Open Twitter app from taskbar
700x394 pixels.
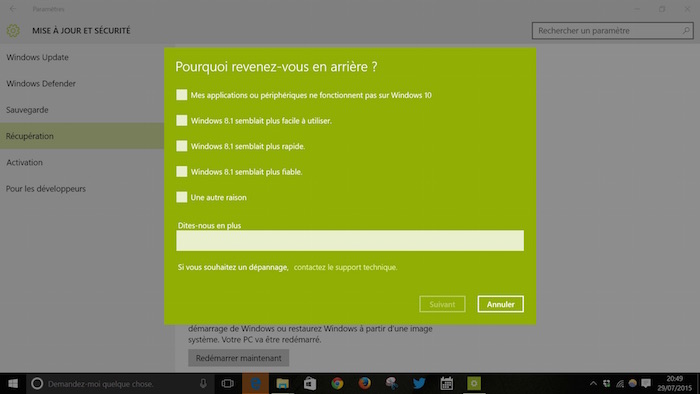419,384
